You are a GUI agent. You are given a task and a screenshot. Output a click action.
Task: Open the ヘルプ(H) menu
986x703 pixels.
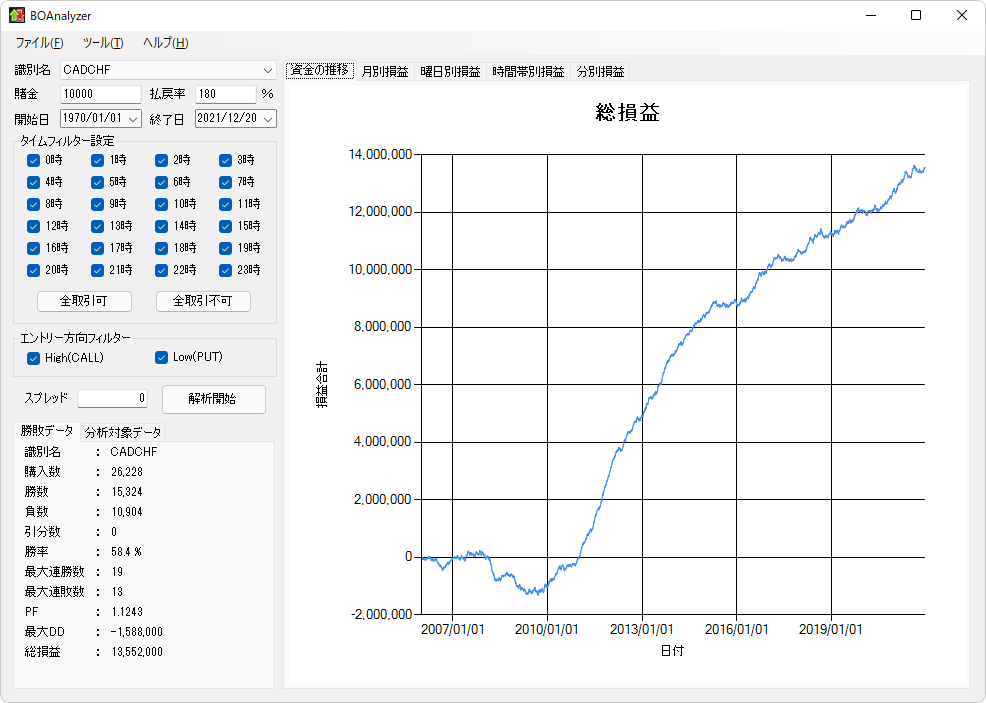click(165, 43)
